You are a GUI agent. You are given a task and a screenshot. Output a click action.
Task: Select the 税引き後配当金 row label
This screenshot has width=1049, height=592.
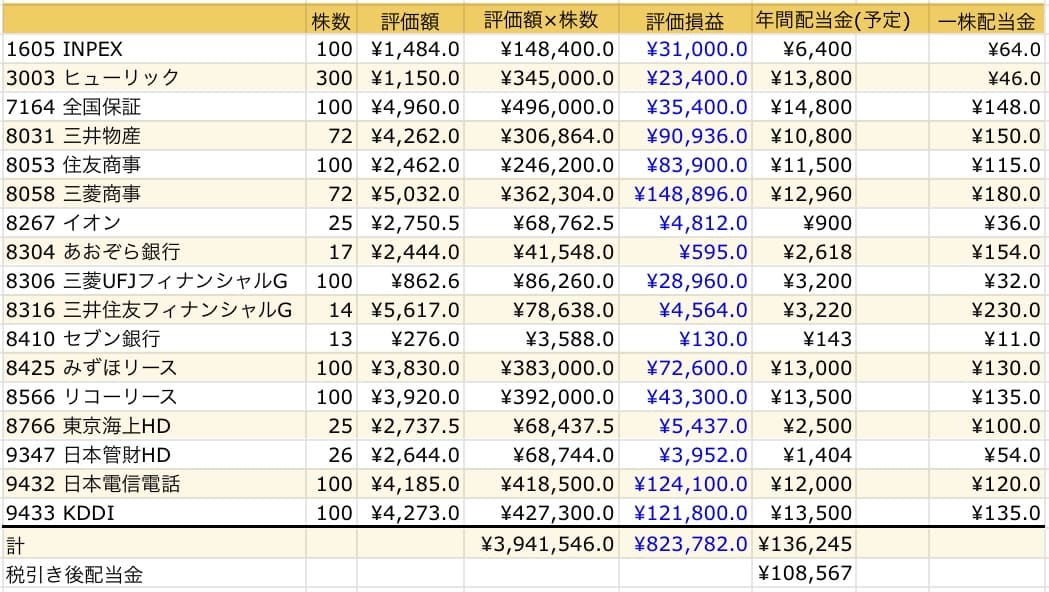[155, 573]
